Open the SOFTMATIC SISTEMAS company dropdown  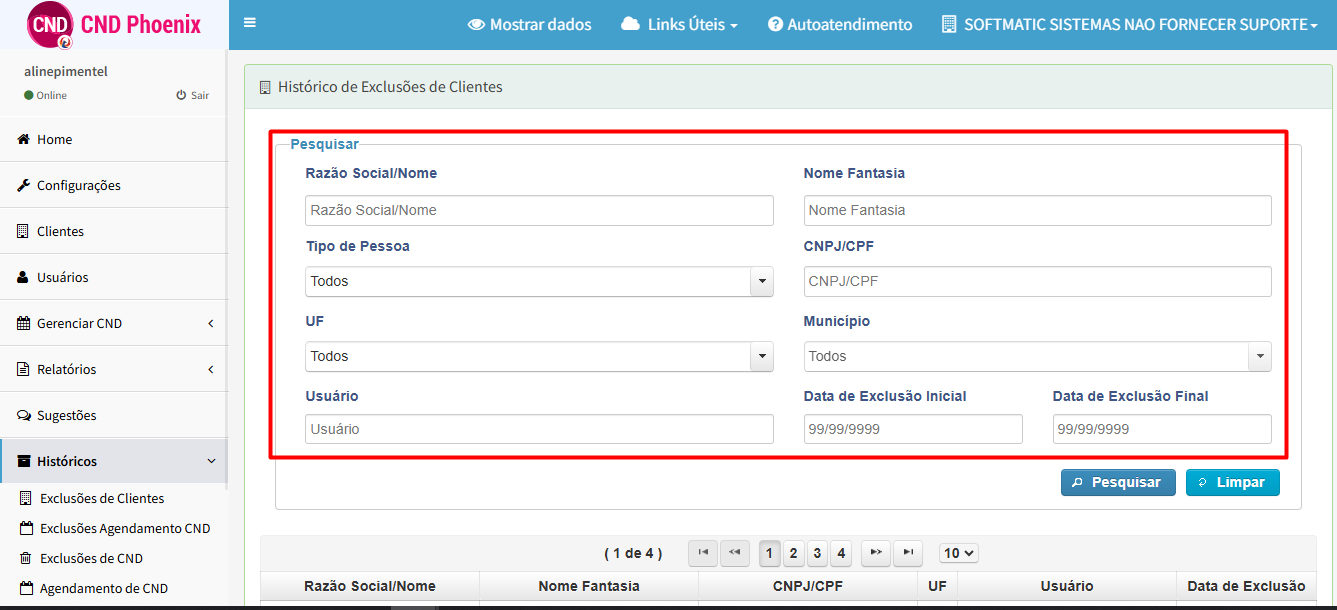pyautogui.click(x=1130, y=25)
